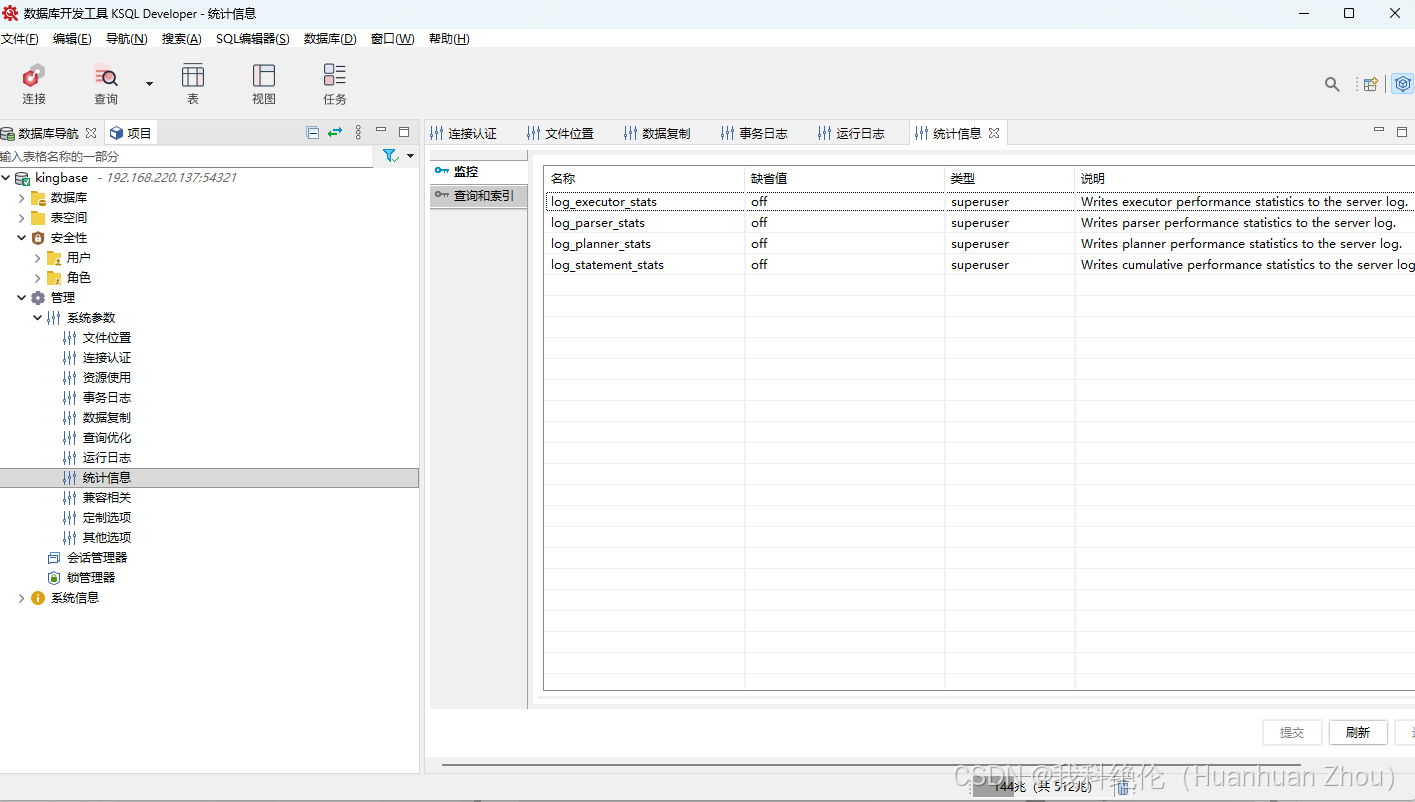Screen dimensions: 1415x802
Task: Select 查询优化 in the tree
Action: click(x=107, y=438)
